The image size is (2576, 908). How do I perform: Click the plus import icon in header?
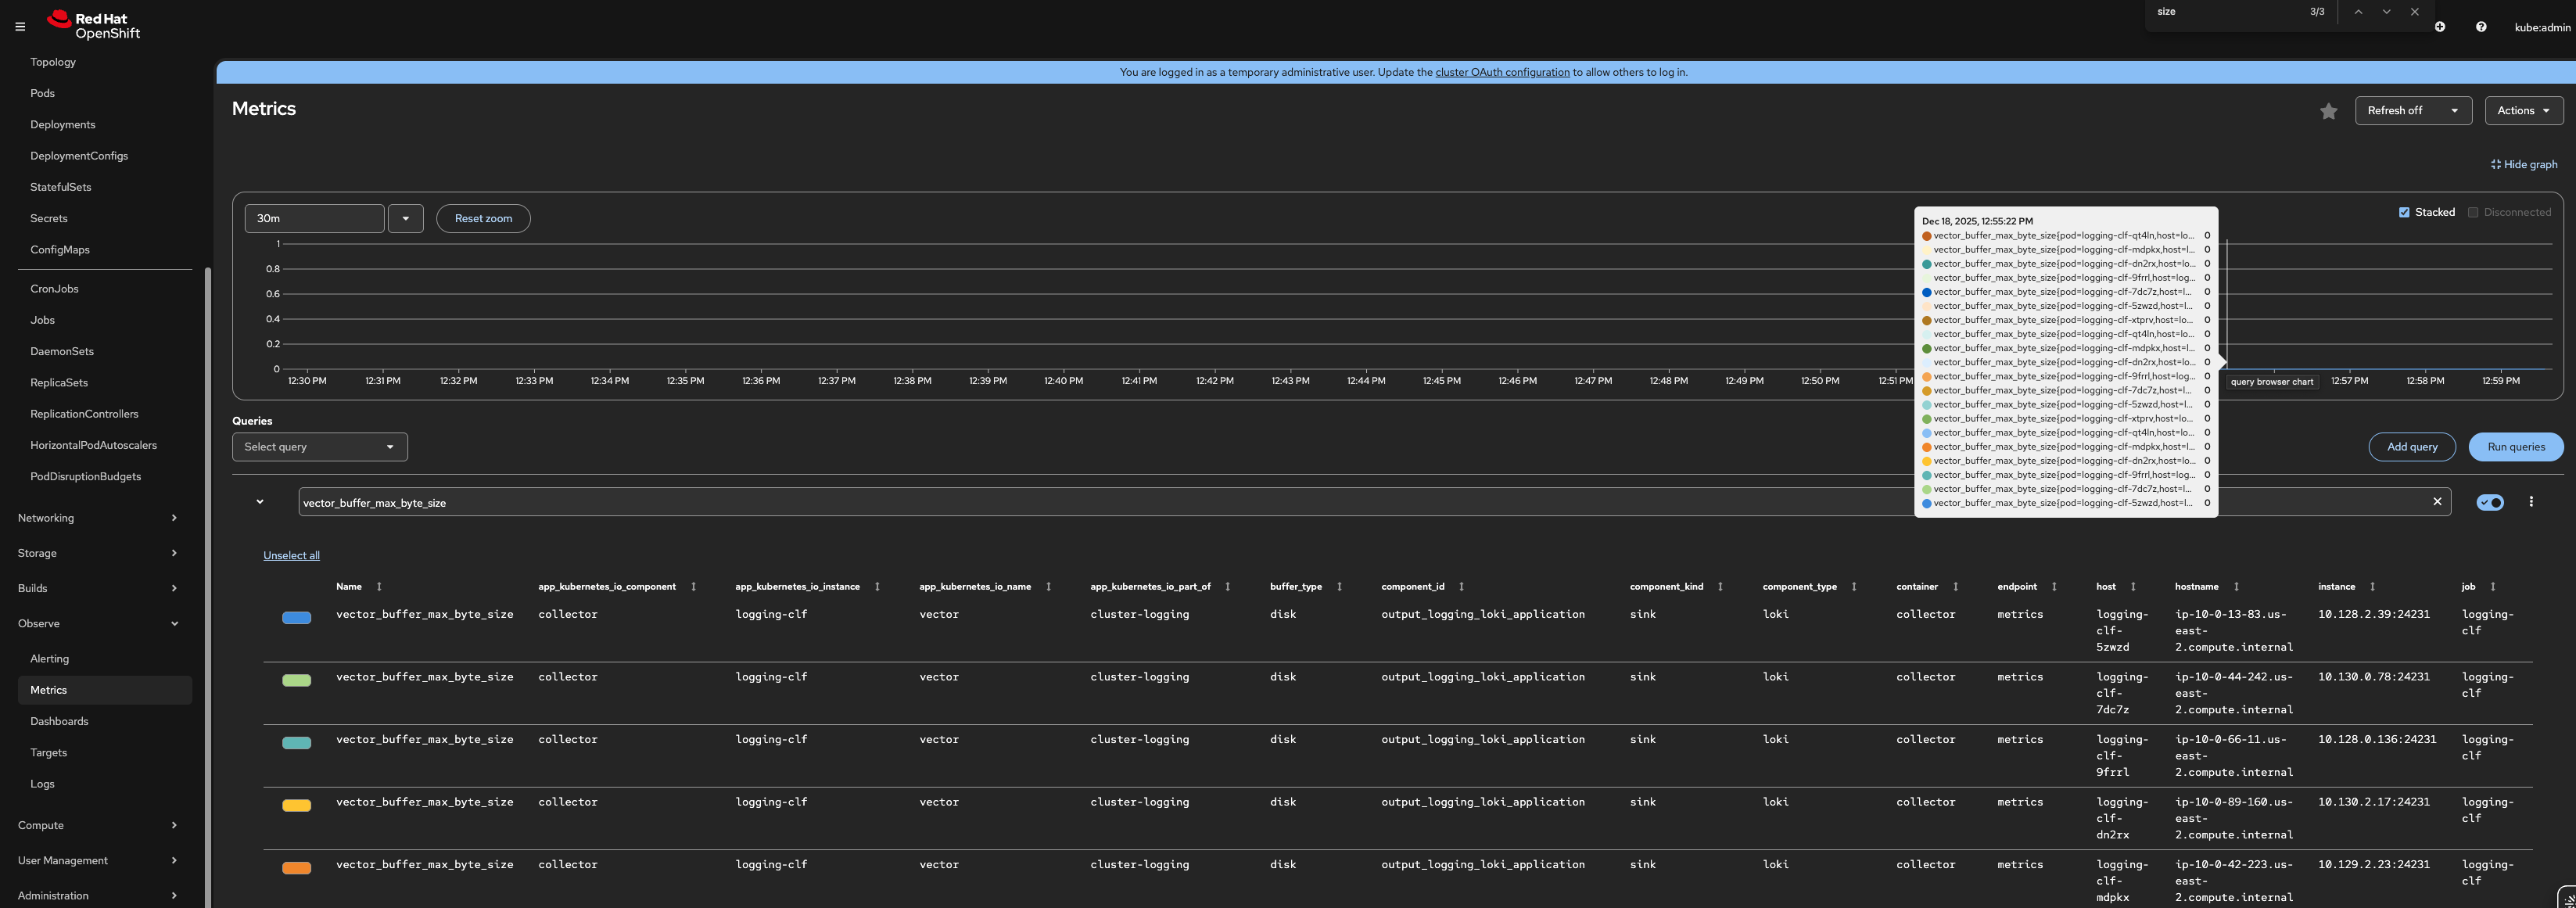point(2439,27)
